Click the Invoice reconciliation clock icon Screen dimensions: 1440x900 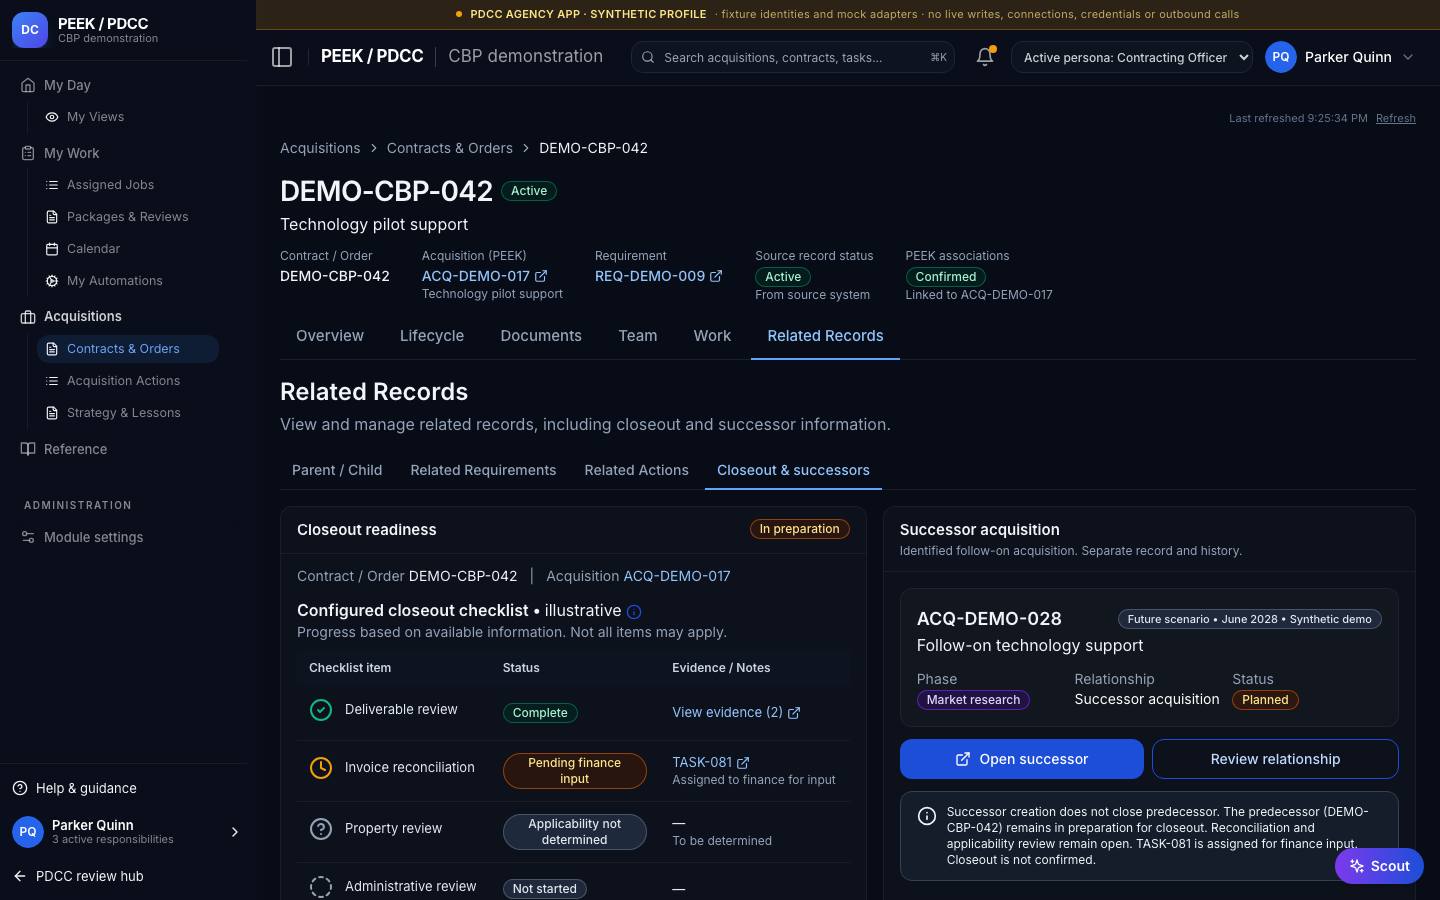point(321,768)
